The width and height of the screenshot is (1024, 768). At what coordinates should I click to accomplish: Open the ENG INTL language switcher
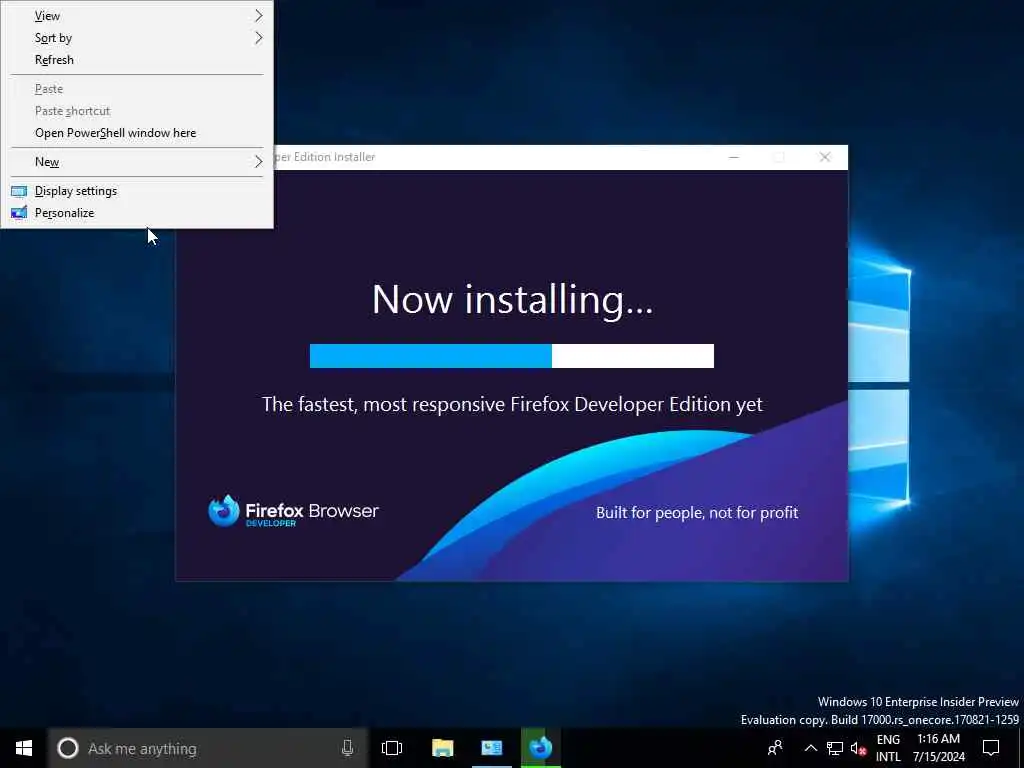(x=888, y=748)
